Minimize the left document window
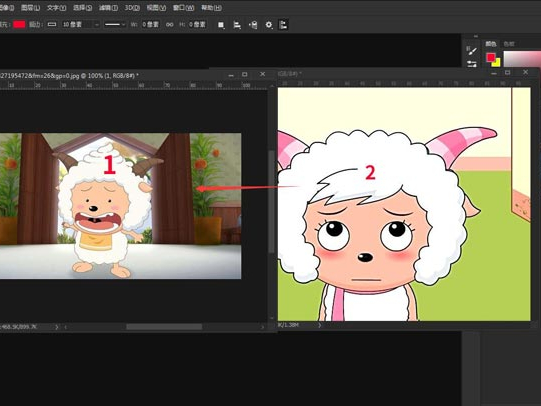541x406 pixels. pos(231,75)
